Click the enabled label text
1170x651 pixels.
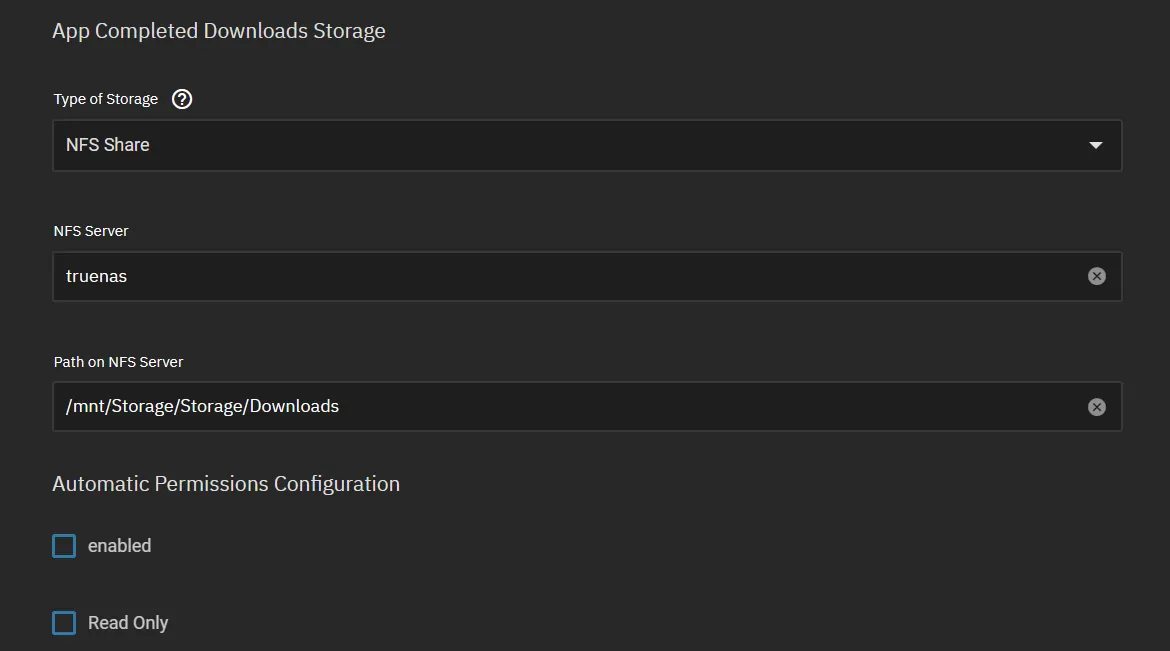[119, 545]
